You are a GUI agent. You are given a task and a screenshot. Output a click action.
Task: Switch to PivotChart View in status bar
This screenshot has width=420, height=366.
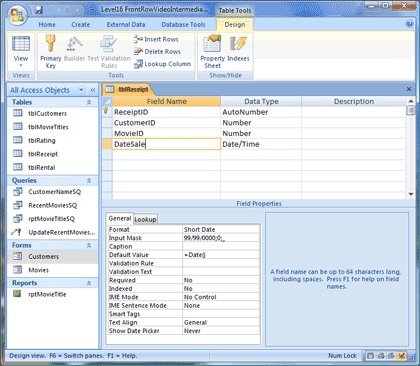coord(391,356)
